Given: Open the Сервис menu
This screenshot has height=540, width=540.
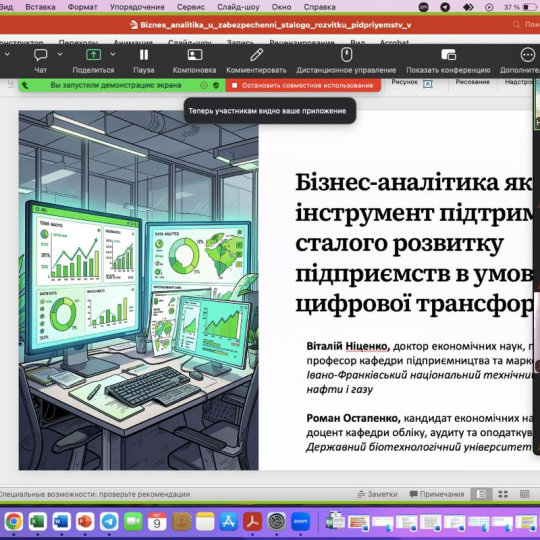Looking at the screenshot, I should point(191,7).
